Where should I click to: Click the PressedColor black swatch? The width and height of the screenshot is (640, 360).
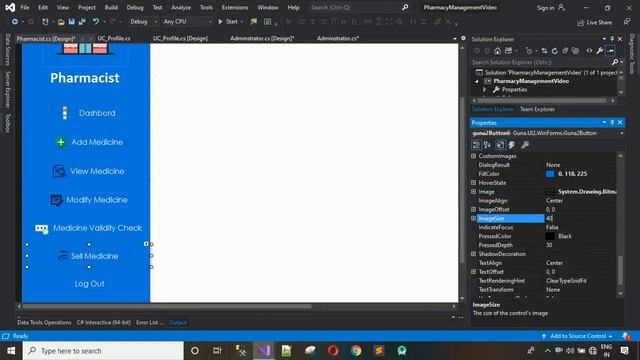pyautogui.click(x=550, y=236)
